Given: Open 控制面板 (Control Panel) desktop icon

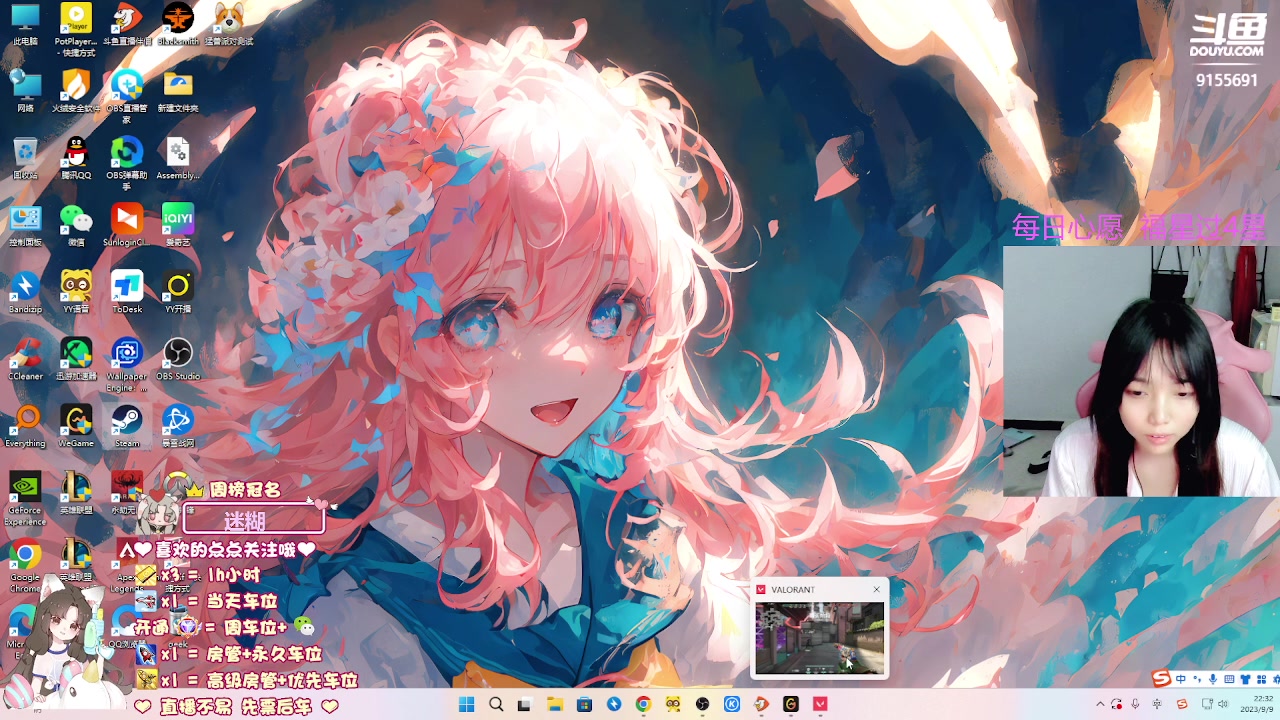Looking at the screenshot, I should (25, 225).
